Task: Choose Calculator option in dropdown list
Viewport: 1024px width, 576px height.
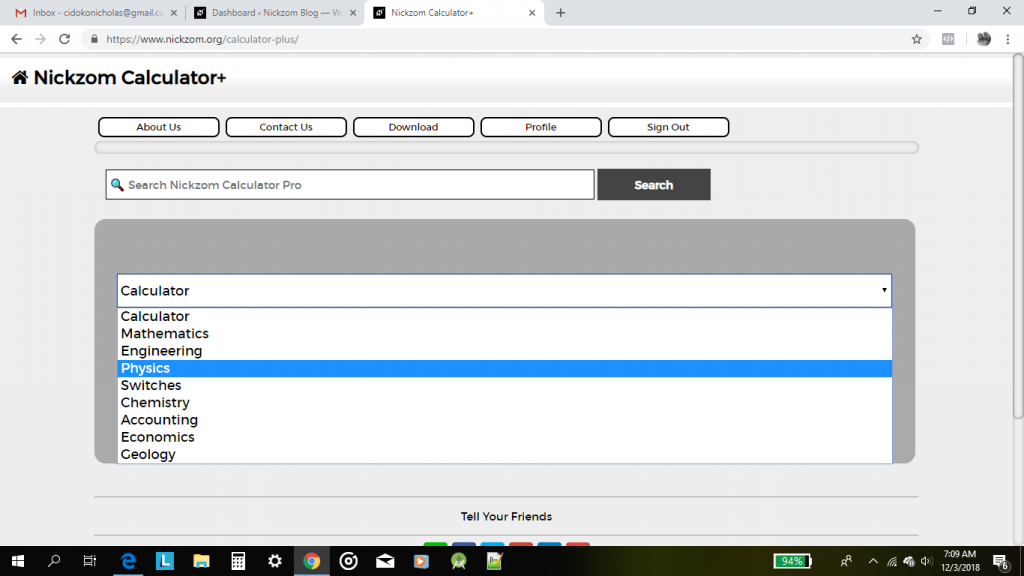Action: point(504,316)
